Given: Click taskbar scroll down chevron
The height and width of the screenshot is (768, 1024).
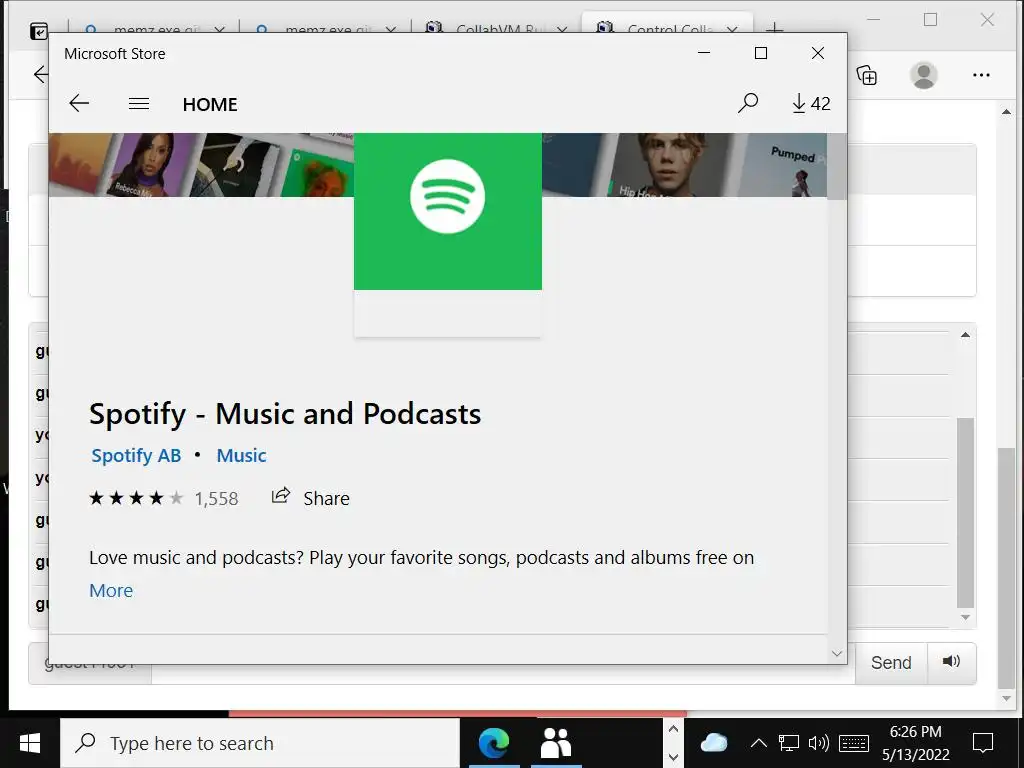Looking at the screenshot, I should 673,757.
